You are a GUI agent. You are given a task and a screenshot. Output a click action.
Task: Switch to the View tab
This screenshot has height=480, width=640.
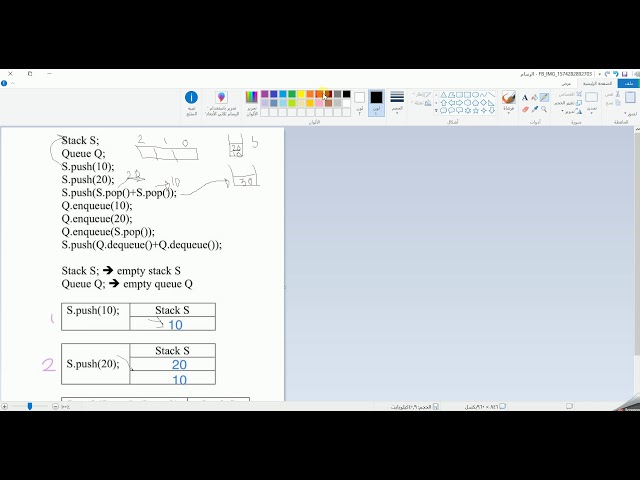[x=566, y=83]
